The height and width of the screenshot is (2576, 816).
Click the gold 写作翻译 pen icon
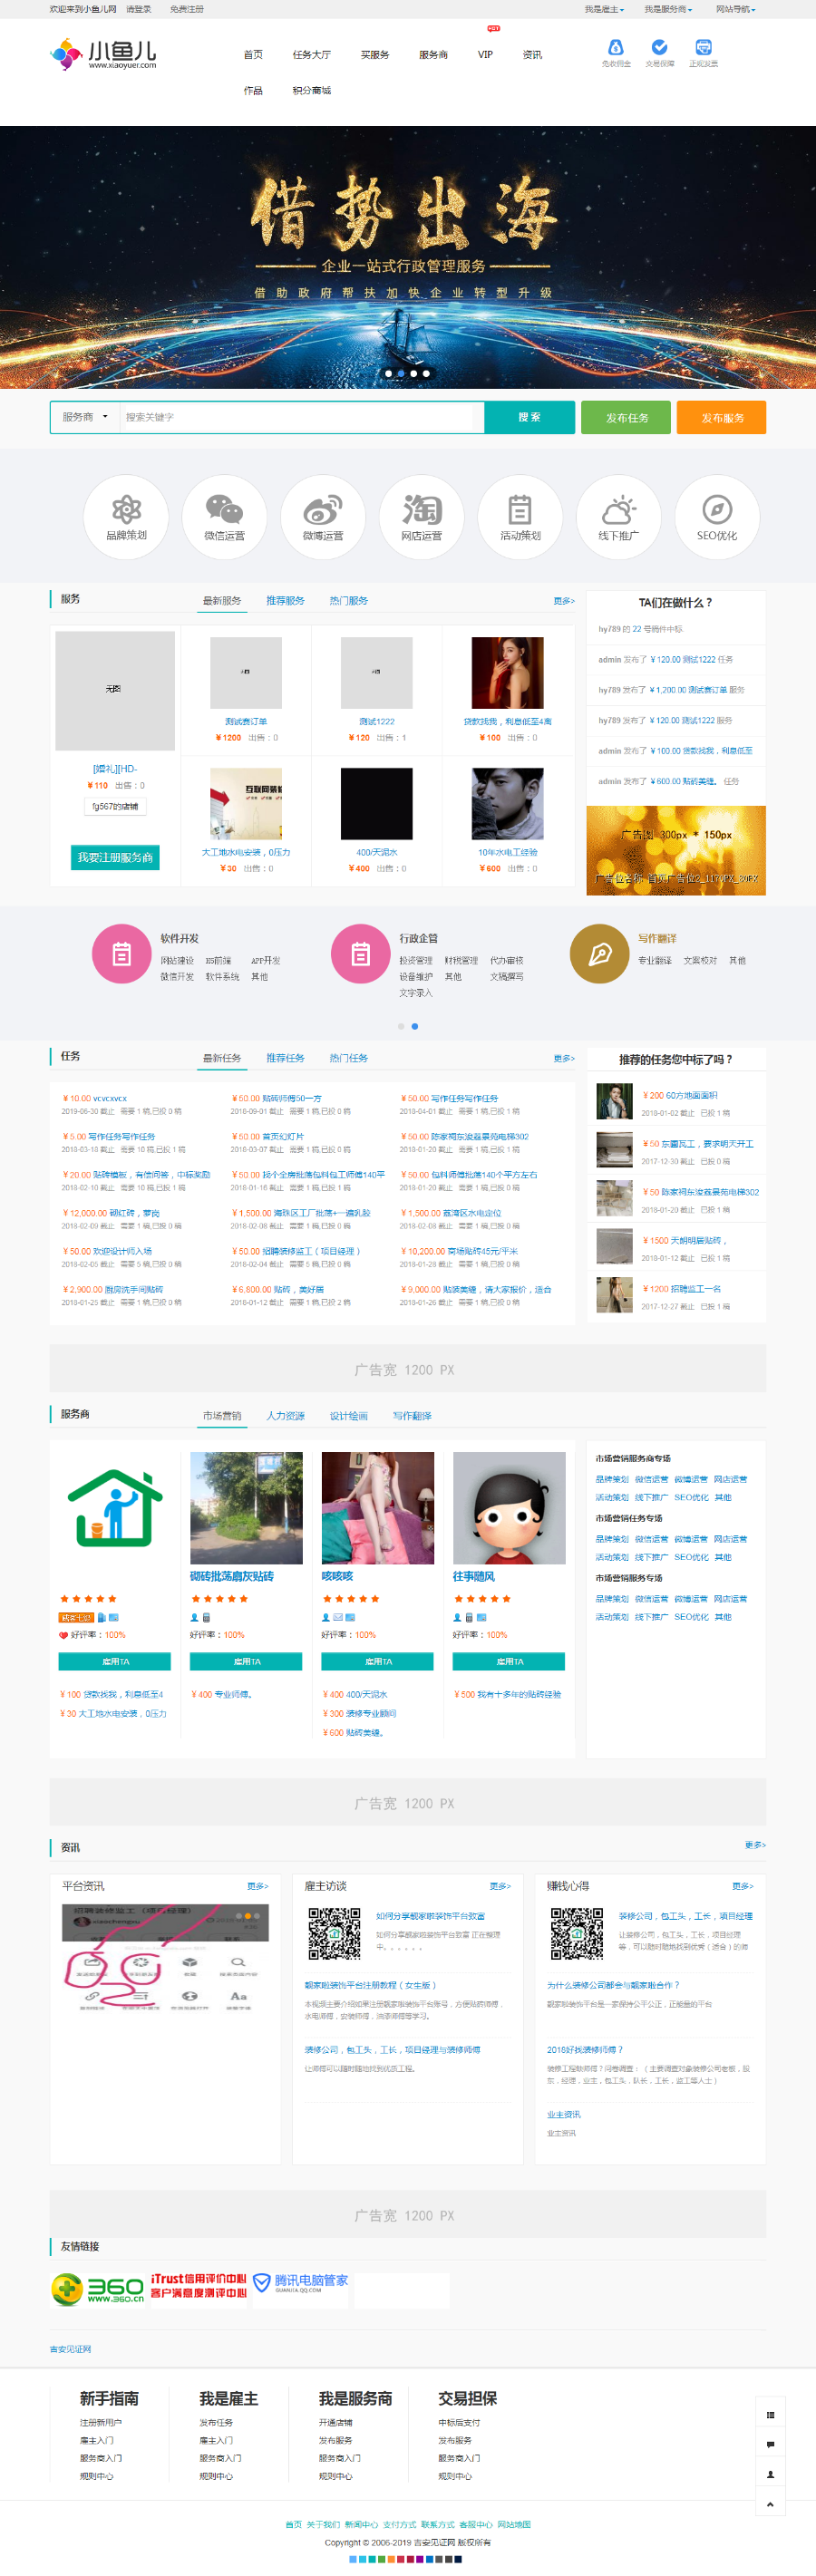pos(599,954)
